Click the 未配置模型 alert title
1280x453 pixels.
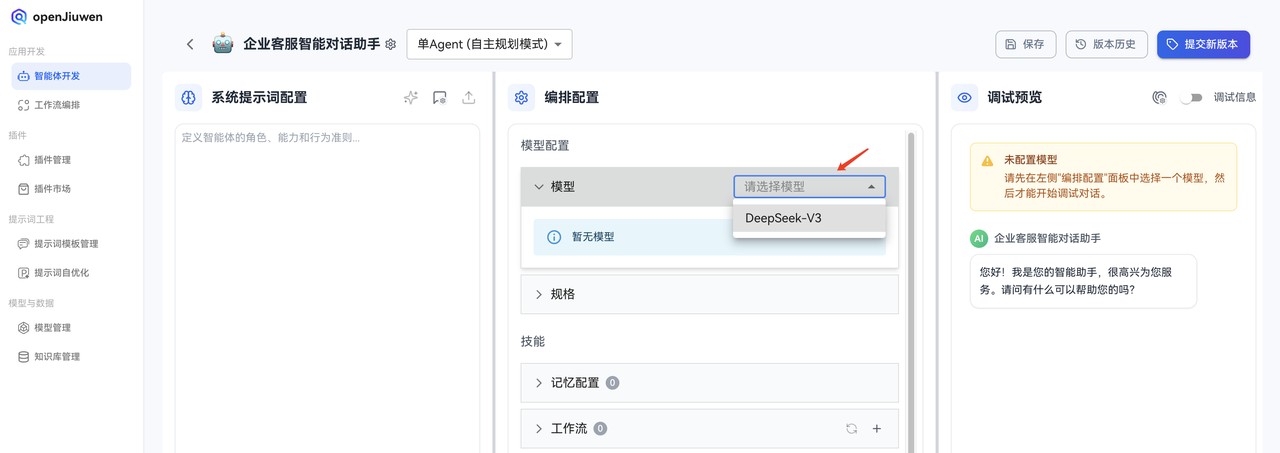pos(1031,160)
